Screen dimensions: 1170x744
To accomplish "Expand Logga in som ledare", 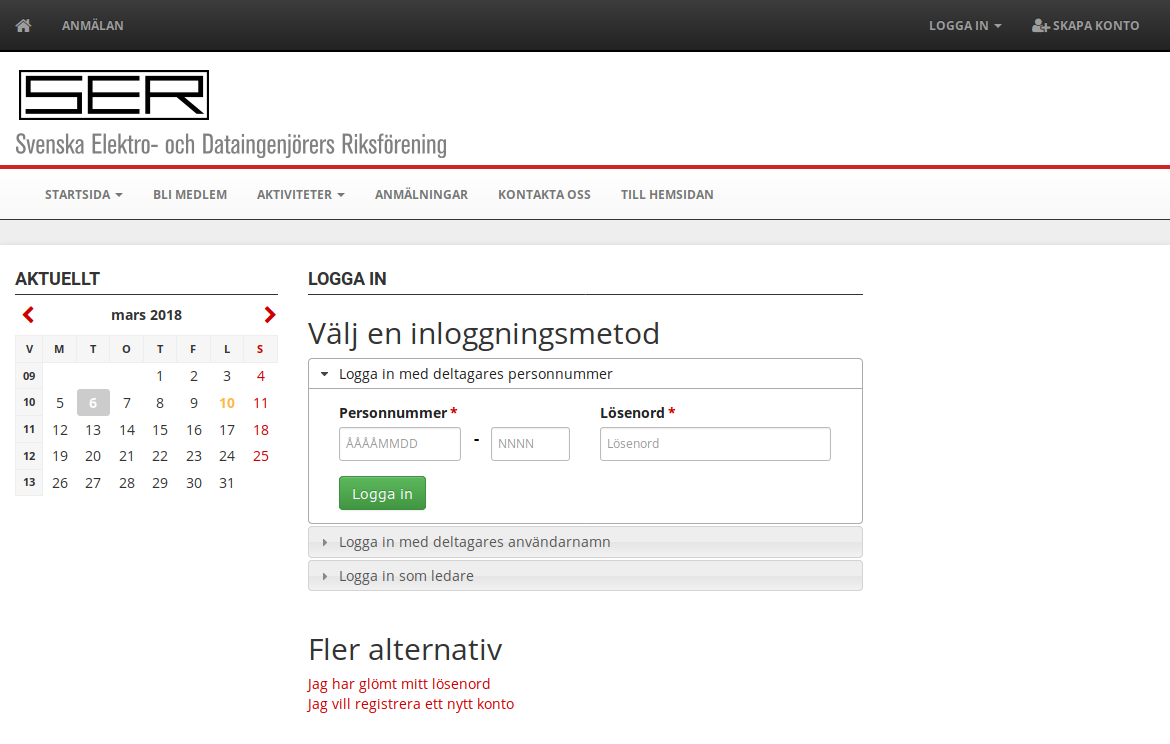I will point(585,576).
